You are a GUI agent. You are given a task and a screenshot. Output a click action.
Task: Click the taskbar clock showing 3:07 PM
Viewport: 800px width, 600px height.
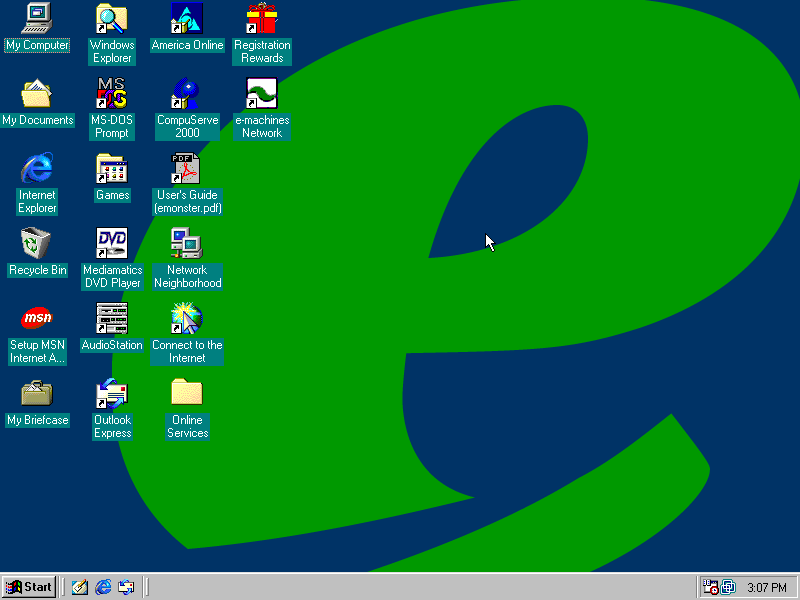click(767, 587)
